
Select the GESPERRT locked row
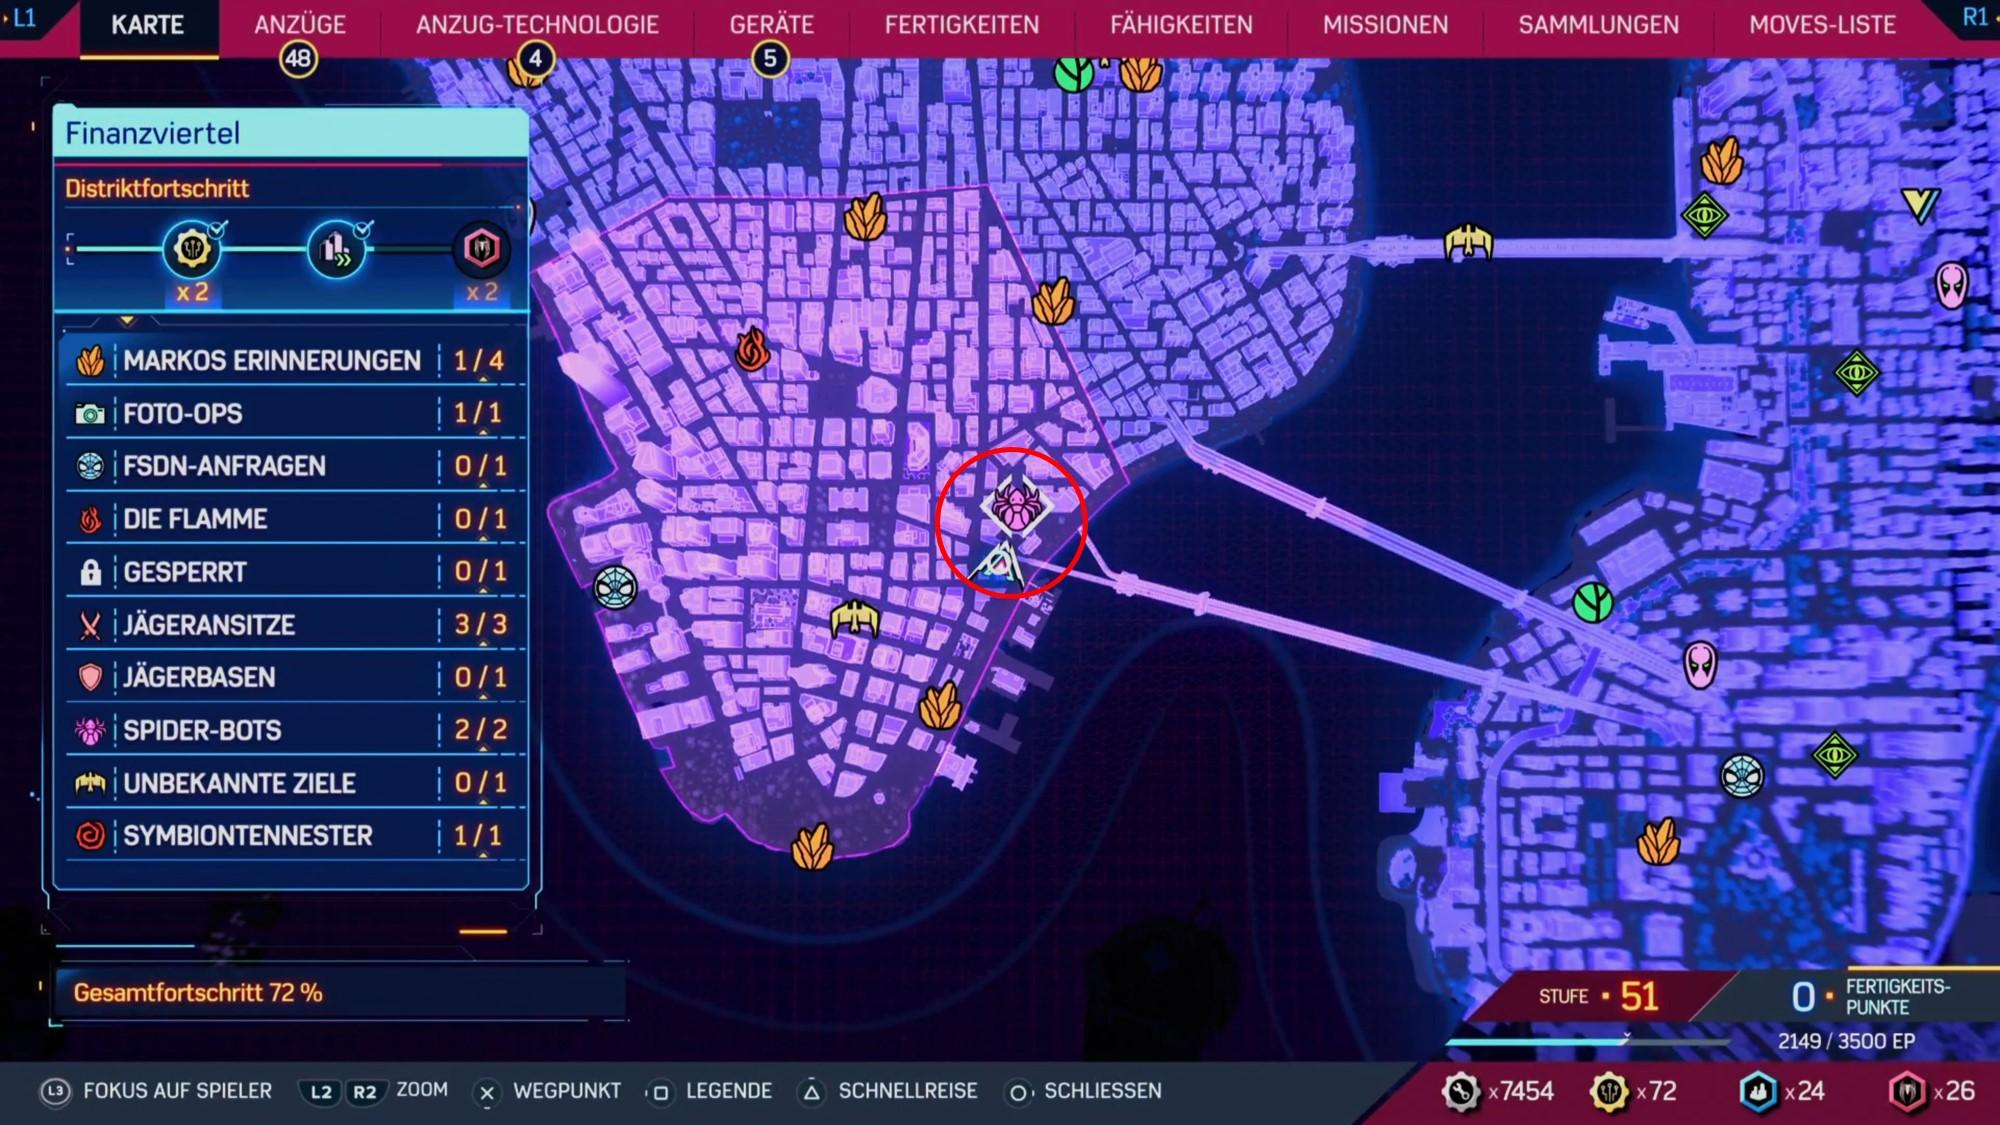tap(294, 572)
